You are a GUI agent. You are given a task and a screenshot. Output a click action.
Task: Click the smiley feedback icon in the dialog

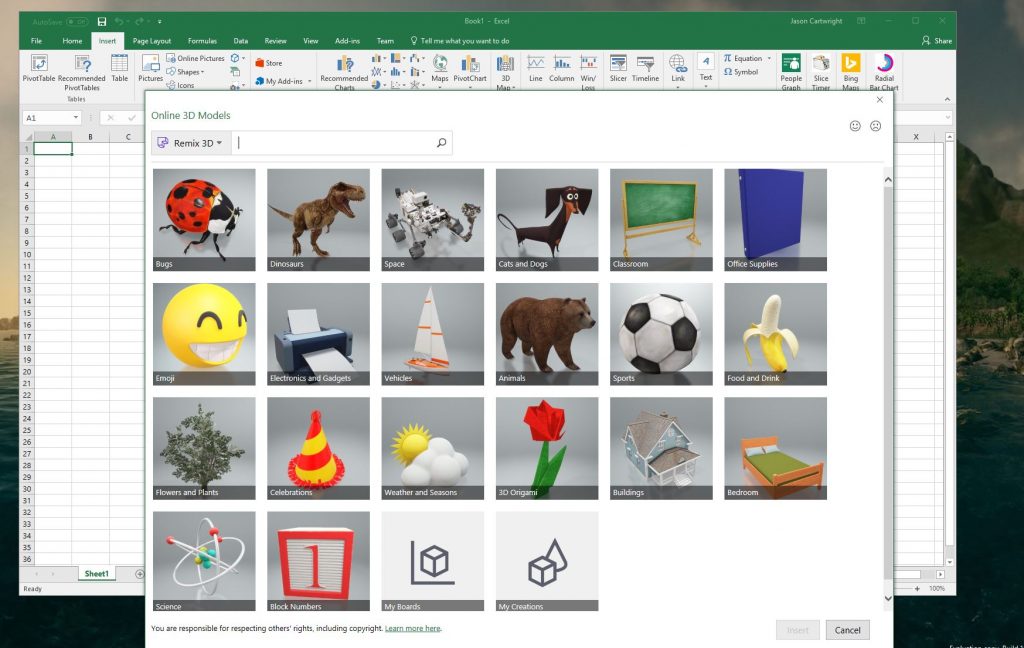point(855,126)
